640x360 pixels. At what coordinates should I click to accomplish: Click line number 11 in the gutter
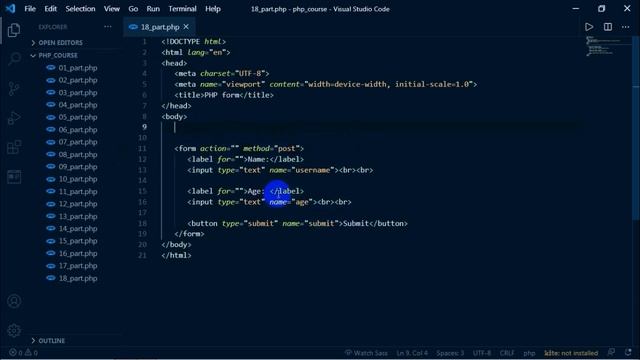pos(142,149)
